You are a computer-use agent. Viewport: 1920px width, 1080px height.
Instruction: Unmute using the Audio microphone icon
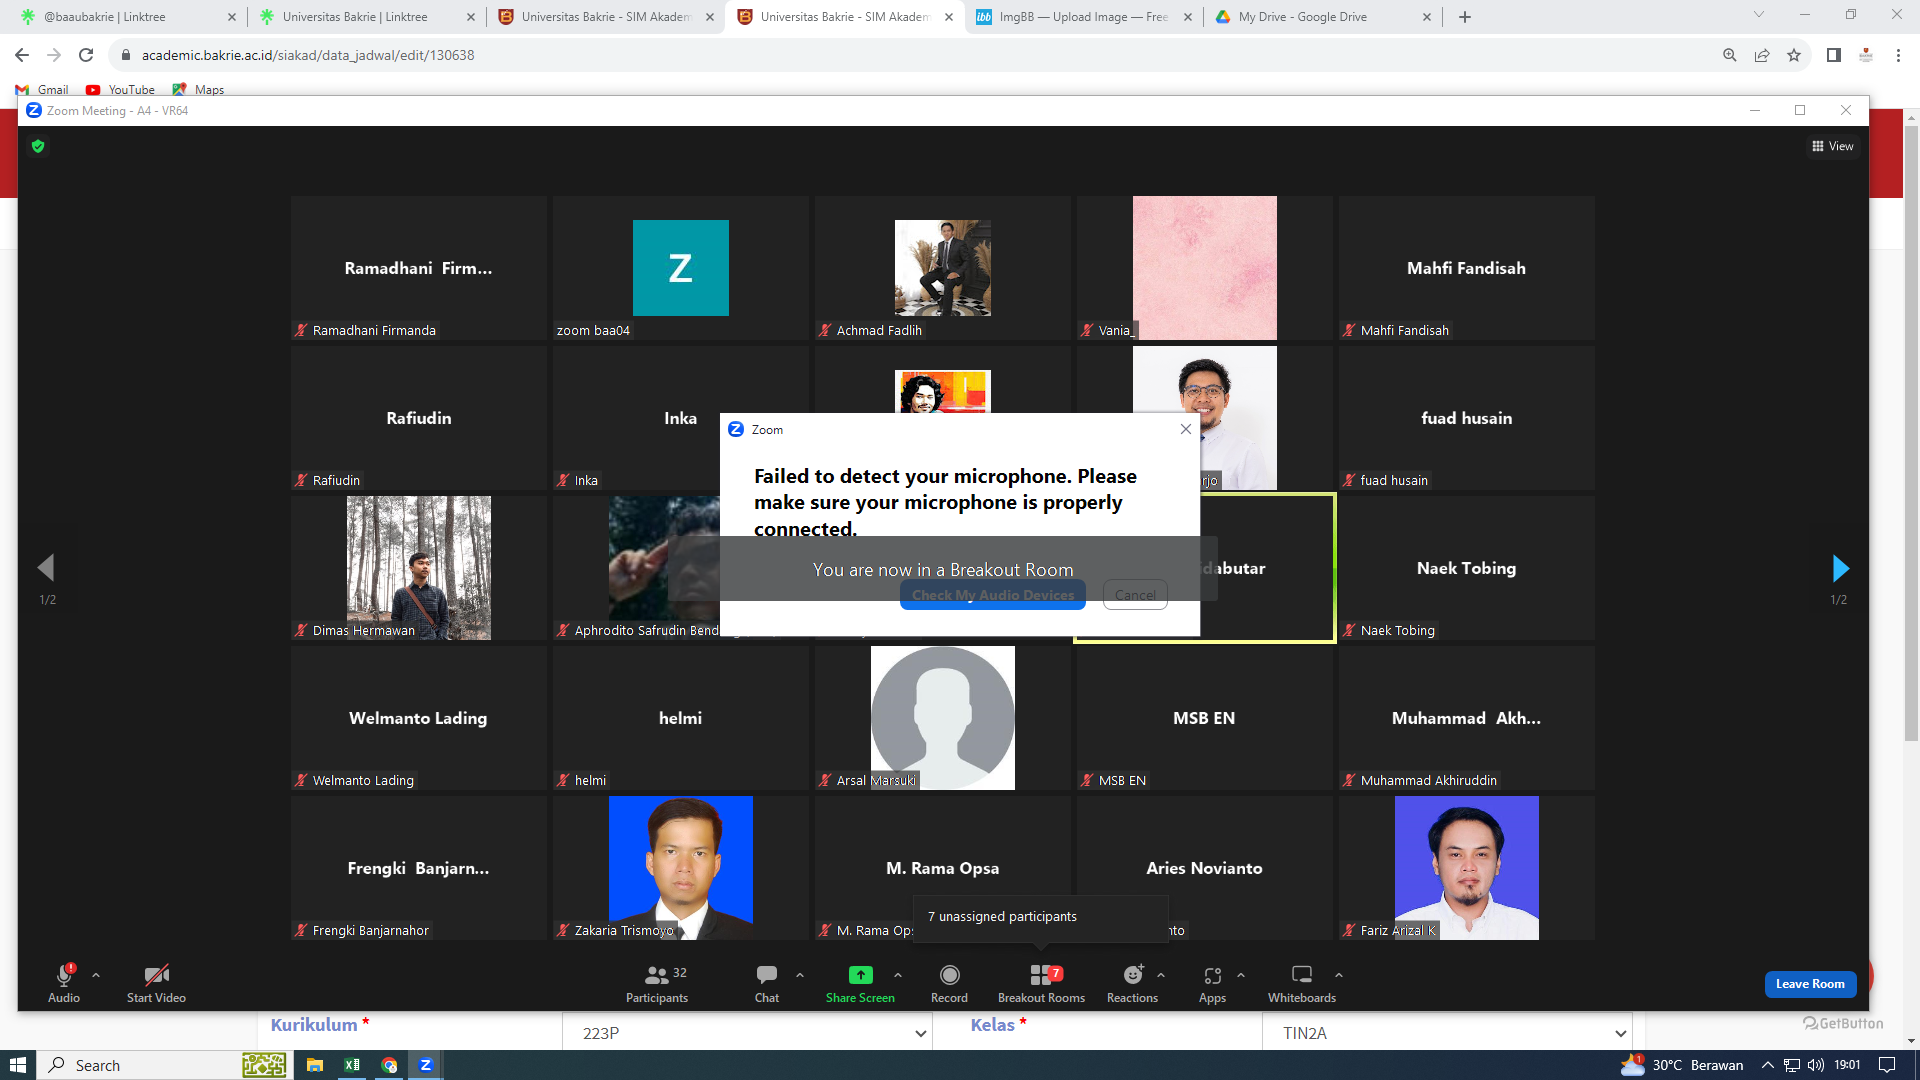coord(64,983)
